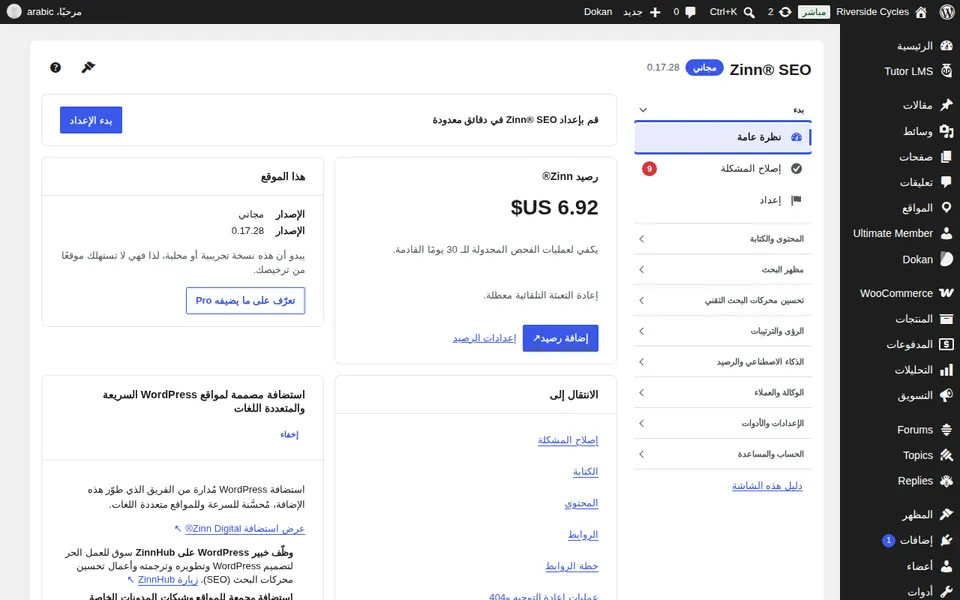Viewport: 960px width, 600px height.
Task: Expand the الوكالة والعملاء section
Action: click(x=722, y=392)
